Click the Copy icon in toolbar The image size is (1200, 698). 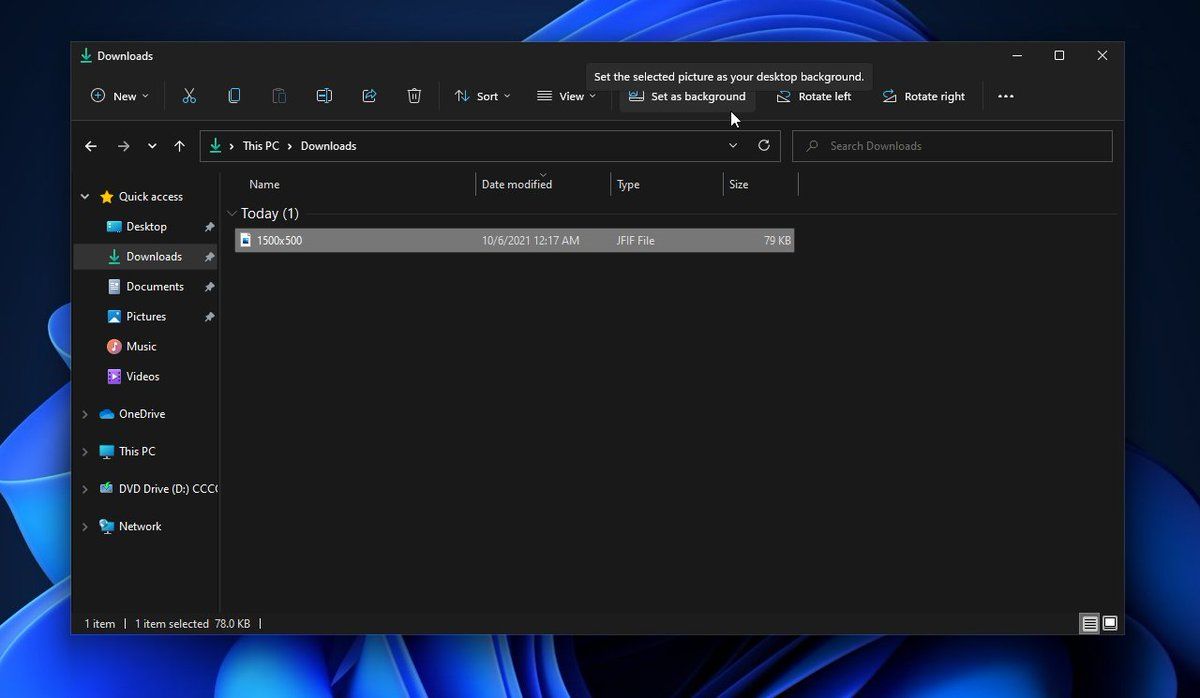(234, 96)
